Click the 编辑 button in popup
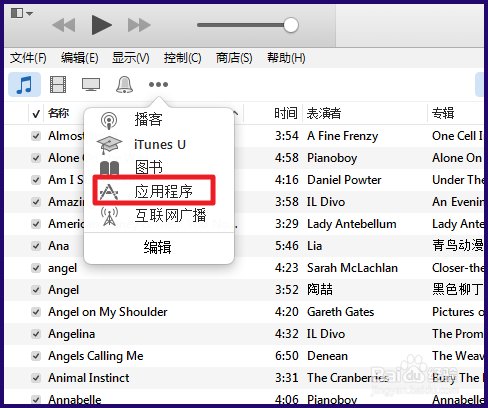The width and height of the screenshot is (488, 408). point(157,247)
